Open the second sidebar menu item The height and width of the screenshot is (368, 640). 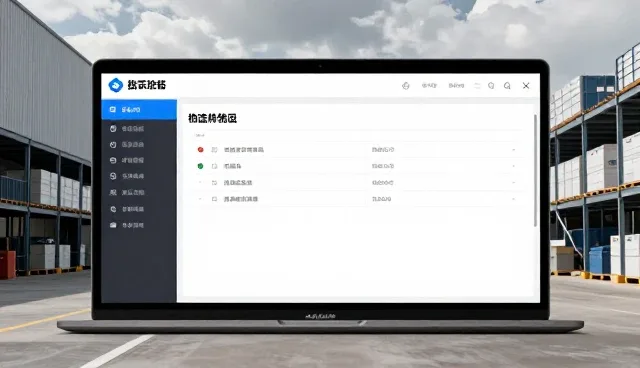tap(139, 129)
